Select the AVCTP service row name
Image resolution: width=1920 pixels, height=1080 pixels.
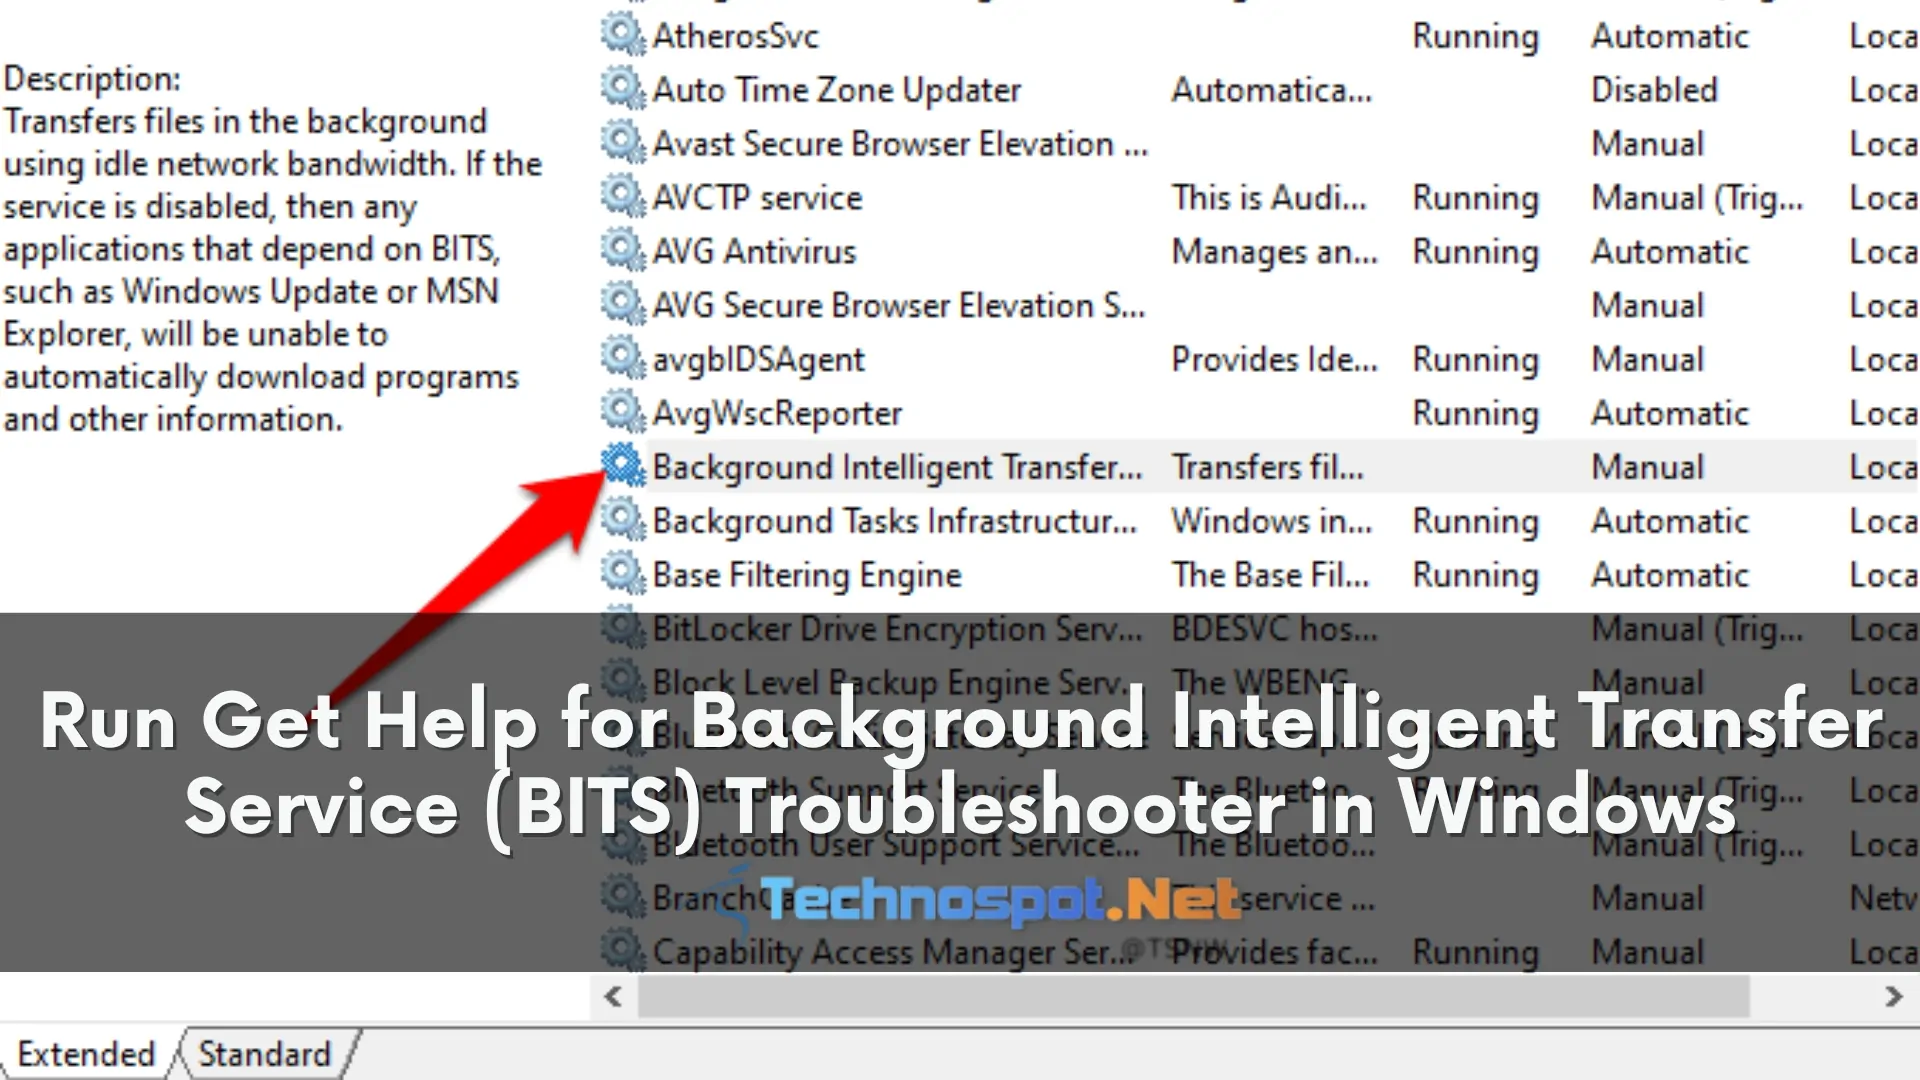(757, 199)
